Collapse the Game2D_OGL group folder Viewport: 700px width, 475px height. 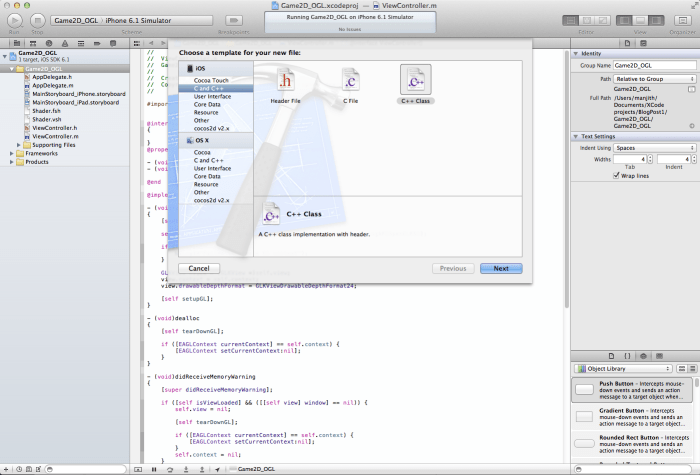click(x=12, y=69)
